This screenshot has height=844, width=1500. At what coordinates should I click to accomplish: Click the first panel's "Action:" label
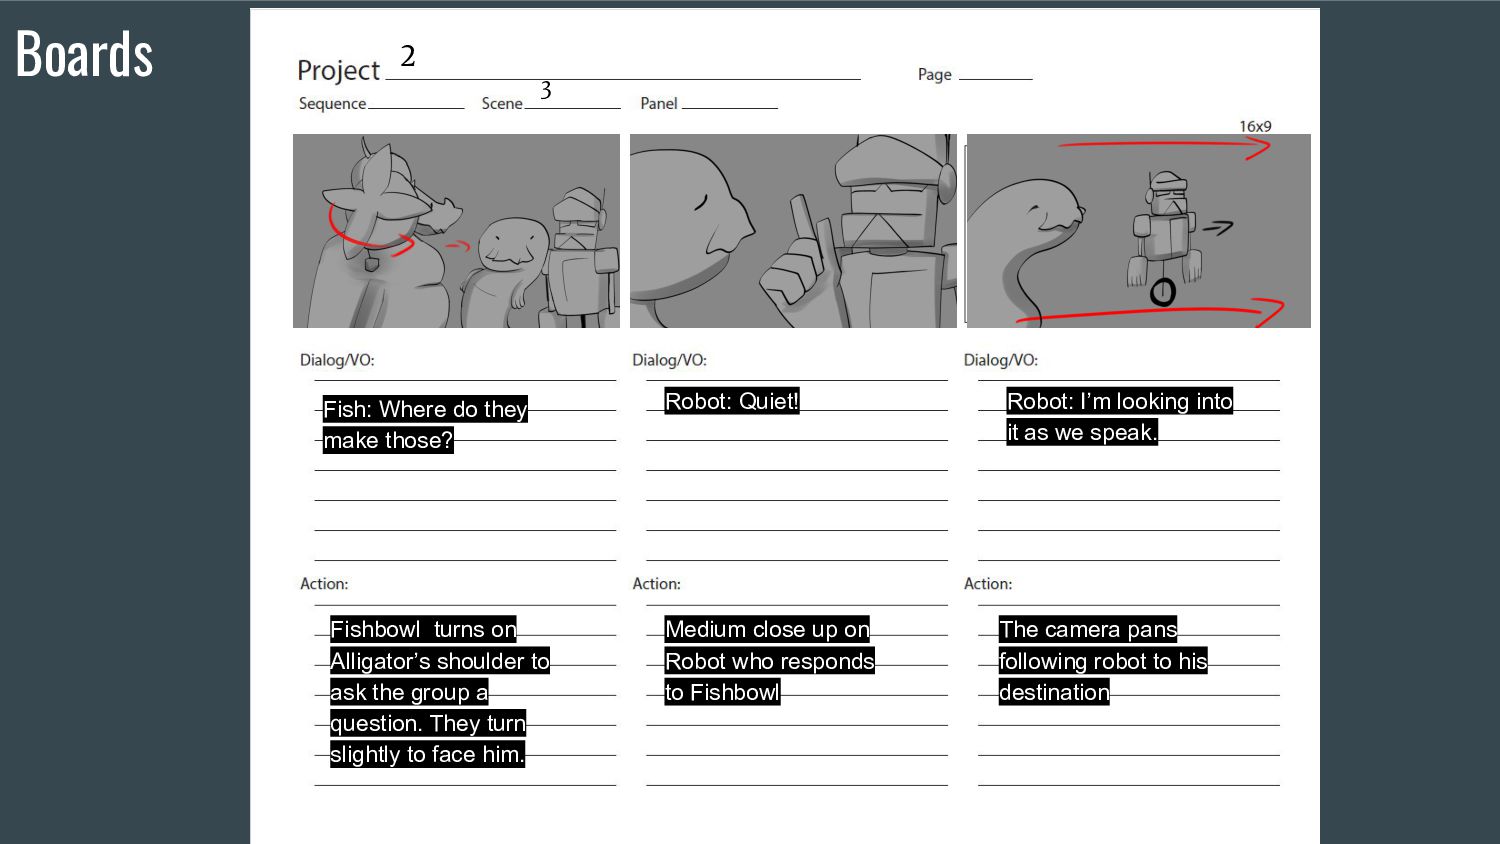coord(324,584)
